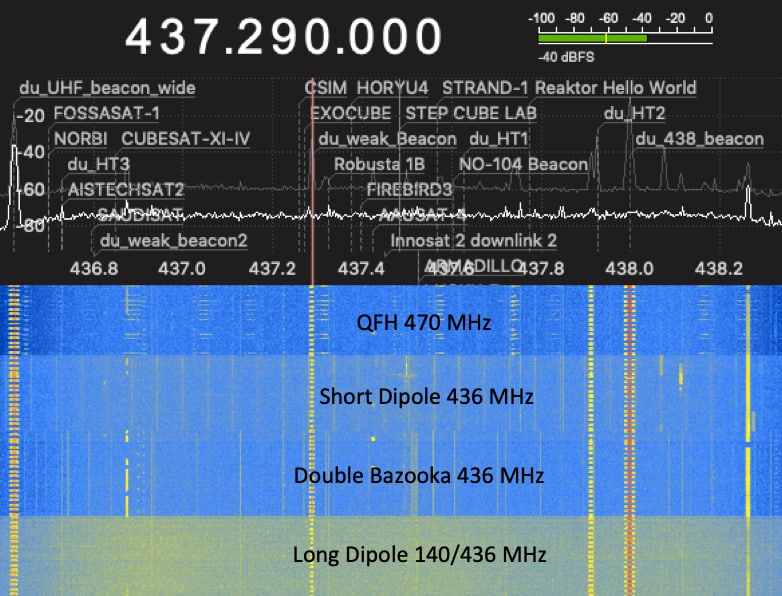Choose the STEP CUBE LAB bookmark
The image size is (782, 596).
(472, 113)
